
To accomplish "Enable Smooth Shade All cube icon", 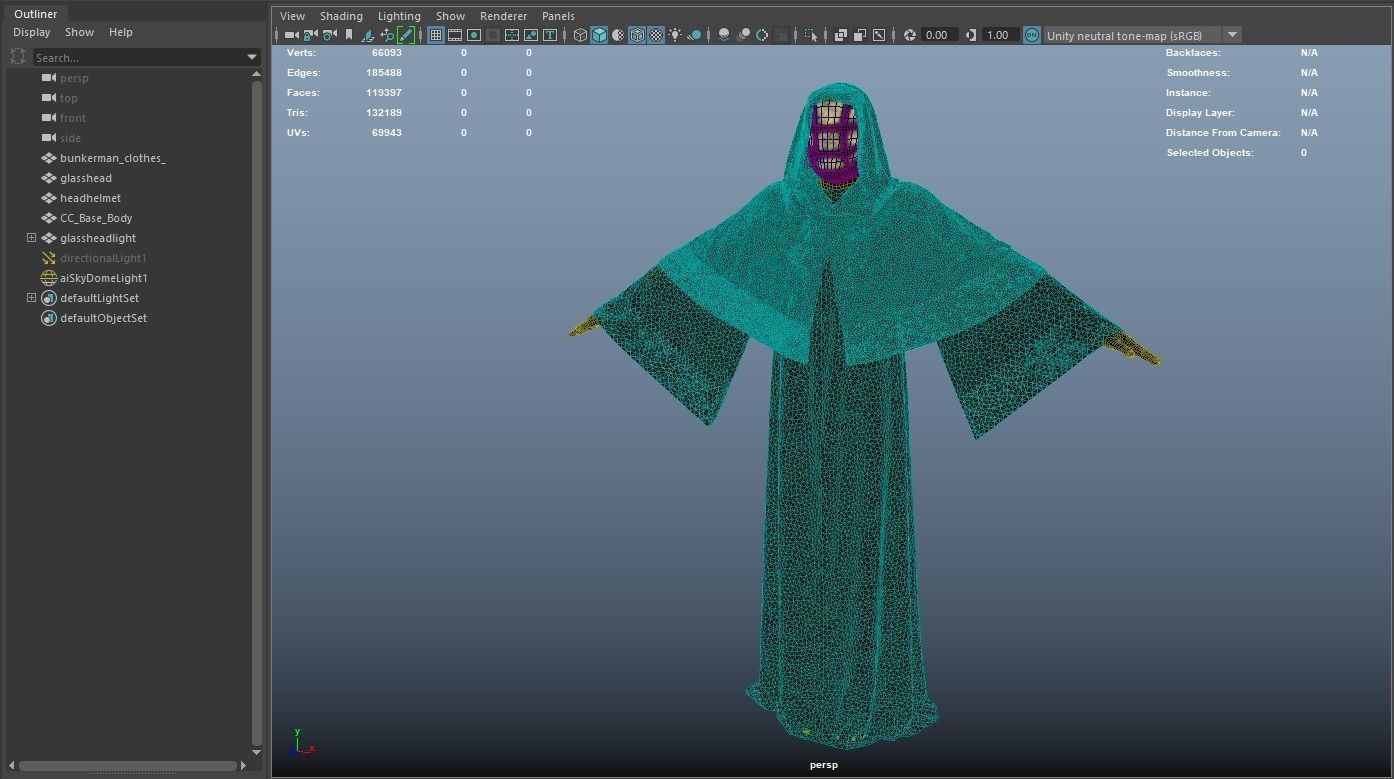I will (599, 35).
